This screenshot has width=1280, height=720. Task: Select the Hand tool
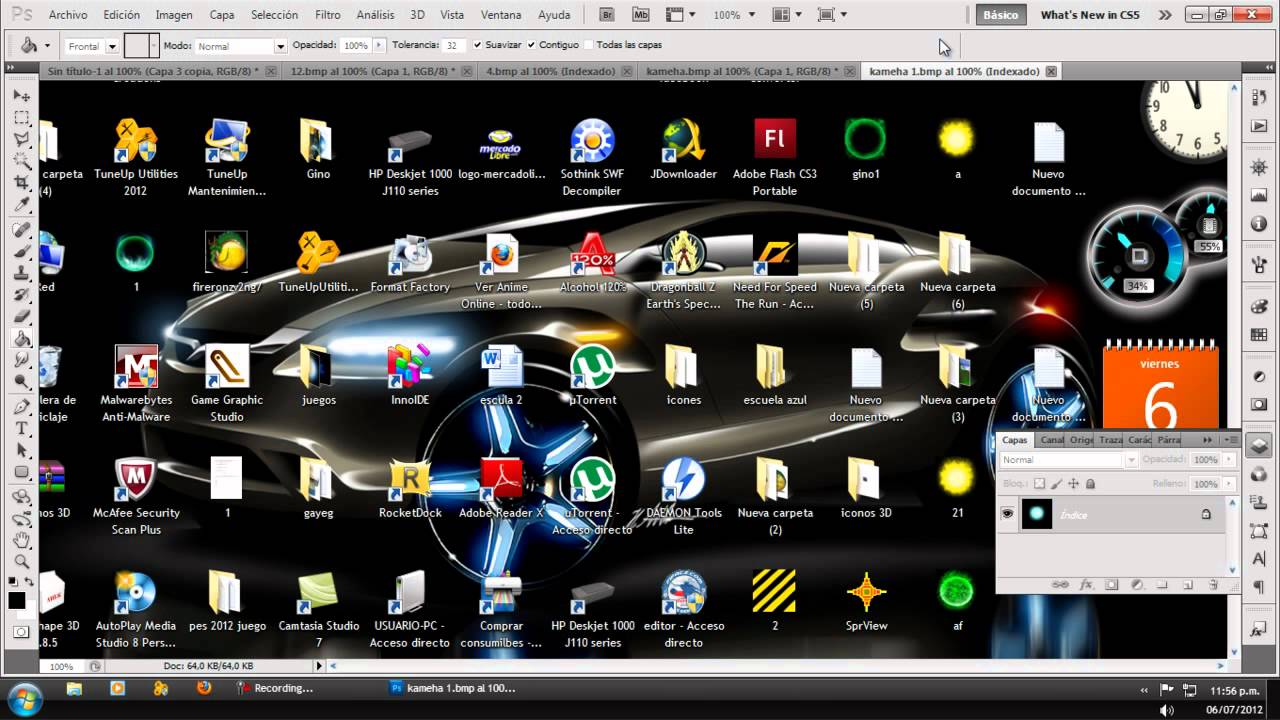click(x=21, y=541)
